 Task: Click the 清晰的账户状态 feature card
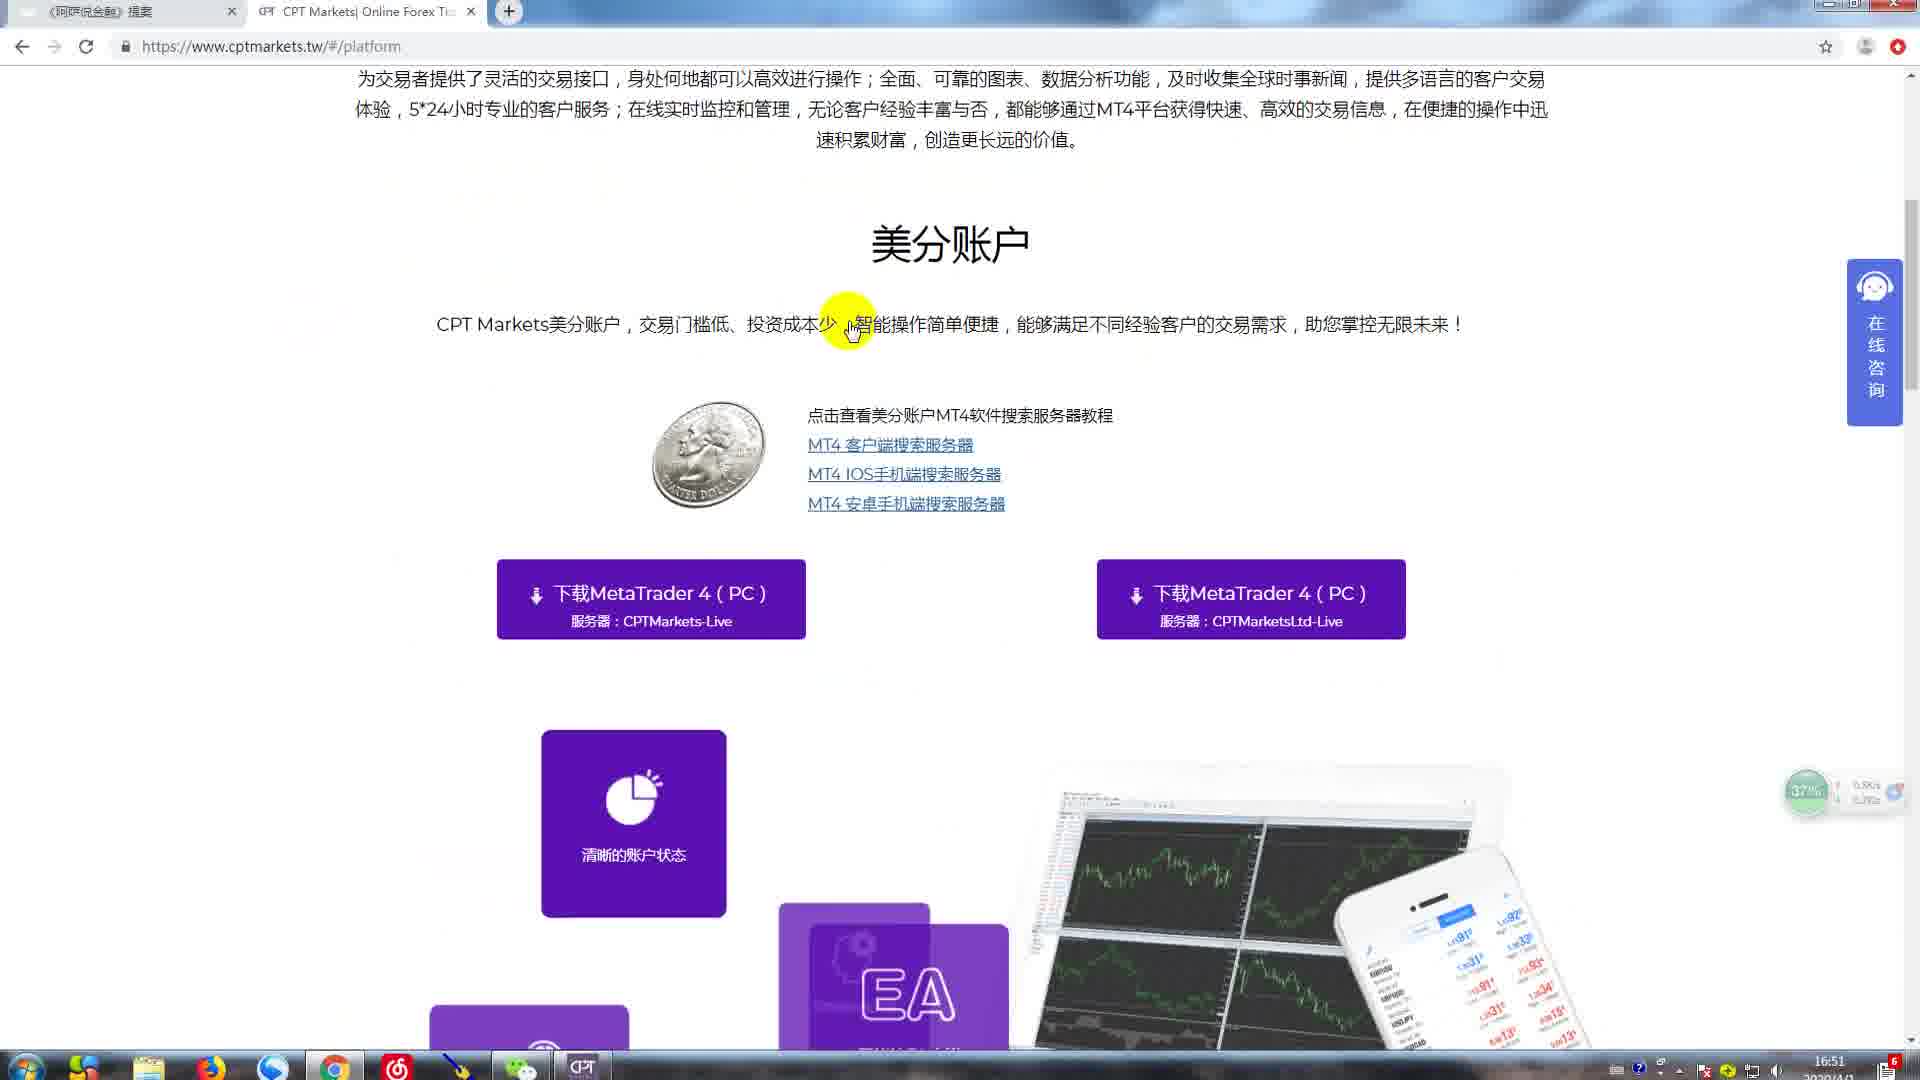634,823
